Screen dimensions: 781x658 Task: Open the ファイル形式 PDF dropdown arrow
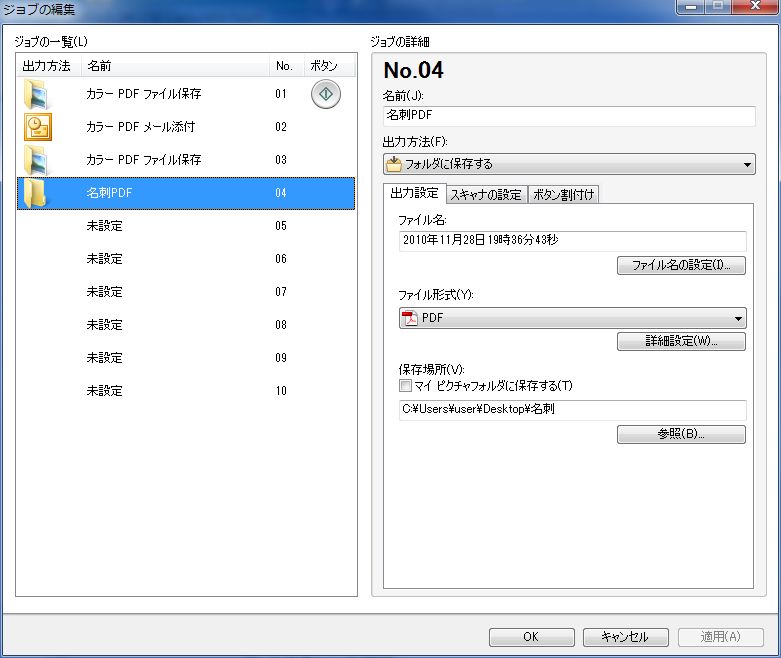click(738, 318)
